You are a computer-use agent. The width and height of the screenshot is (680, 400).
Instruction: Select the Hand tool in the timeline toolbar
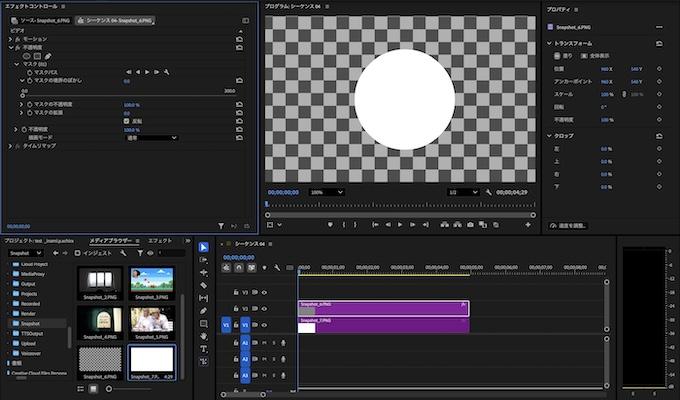(x=204, y=336)
